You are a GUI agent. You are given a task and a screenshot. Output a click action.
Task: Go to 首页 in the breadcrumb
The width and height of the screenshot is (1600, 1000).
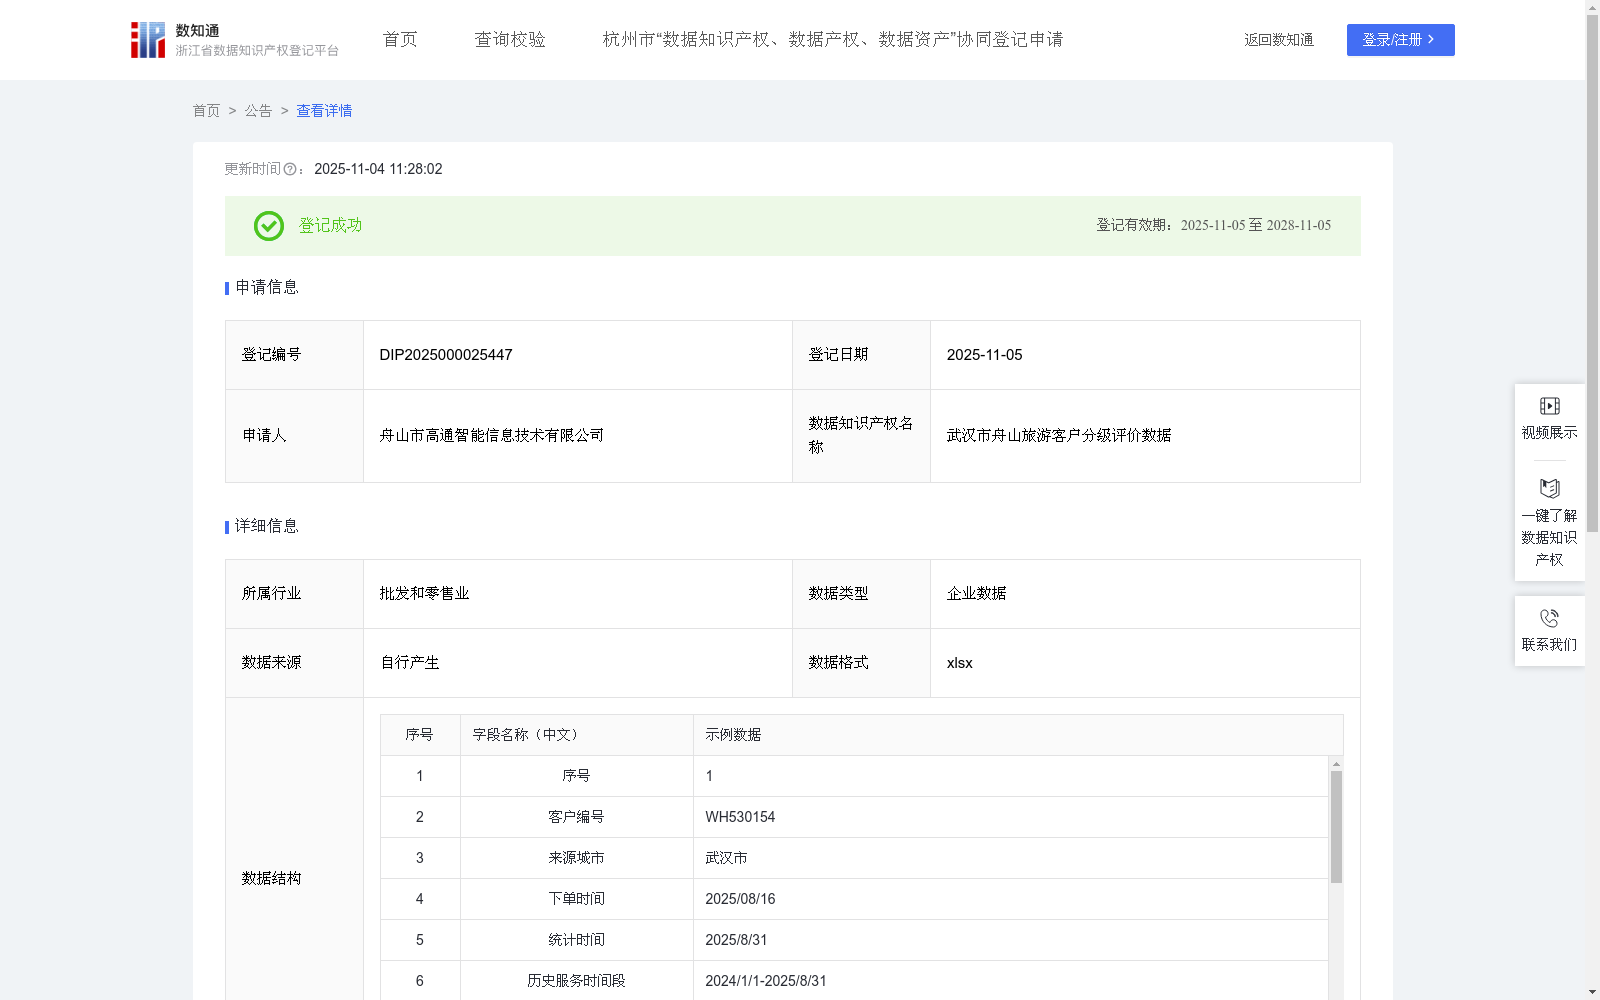(x=206, y=111)
